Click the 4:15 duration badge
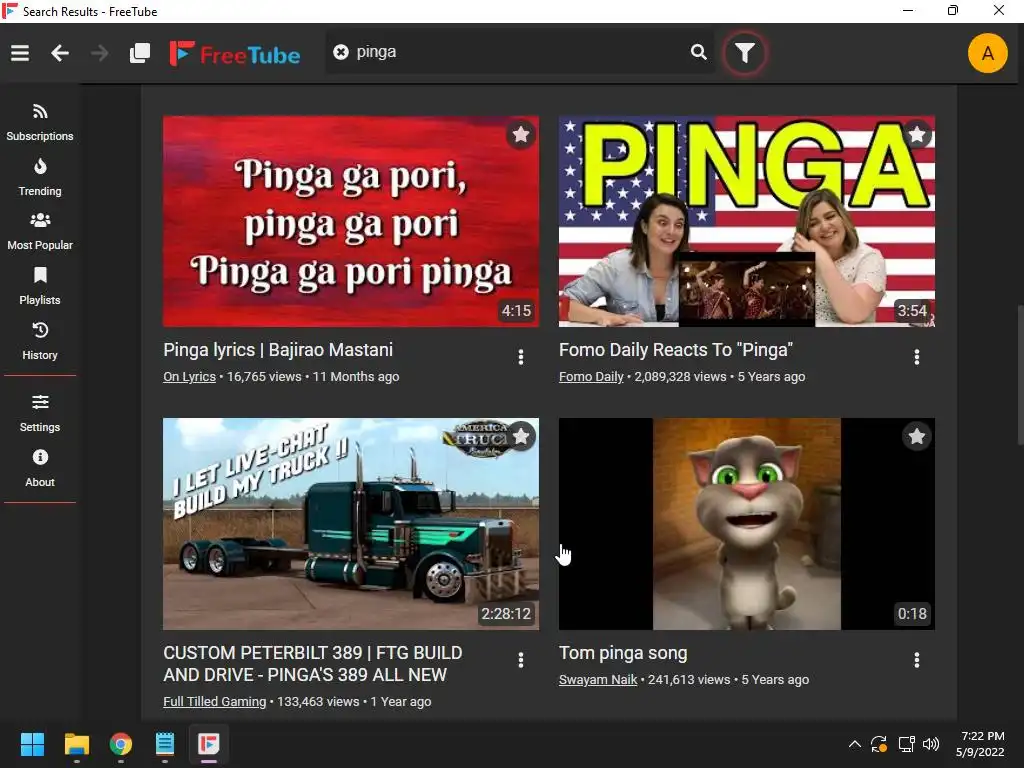This screenshot has width=1024, height=768. (x=516, y=311)
